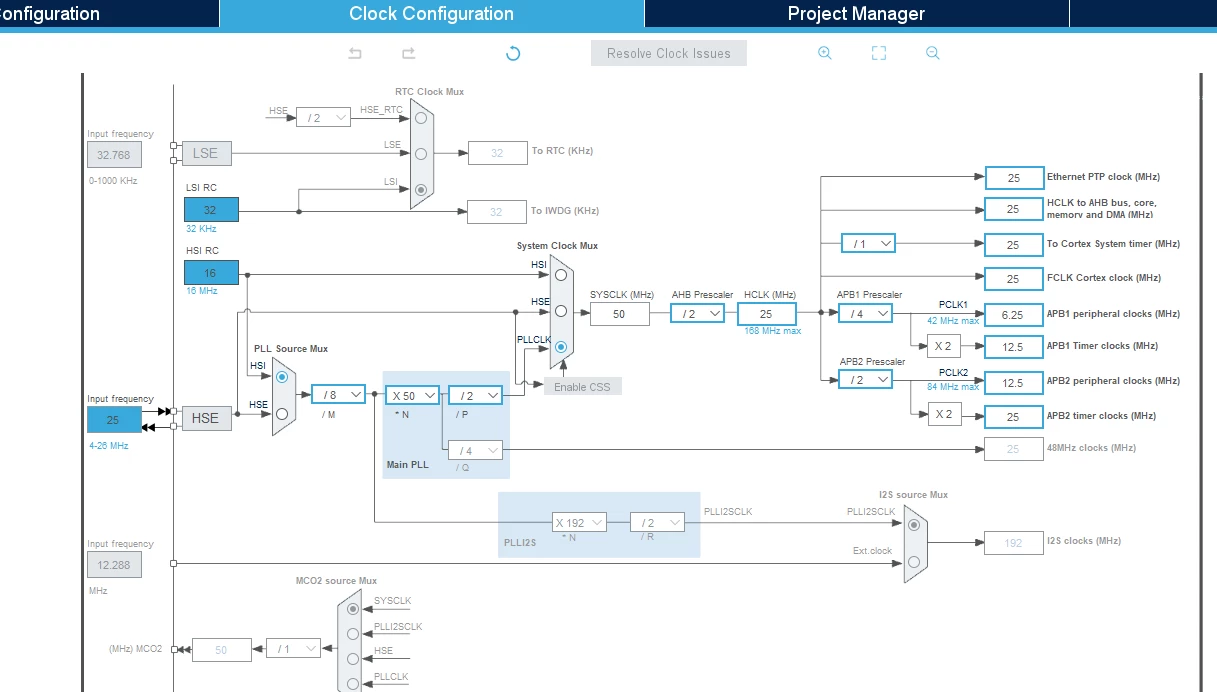Open the MCO2 /1 divider dropdown

tap(293, 649)
